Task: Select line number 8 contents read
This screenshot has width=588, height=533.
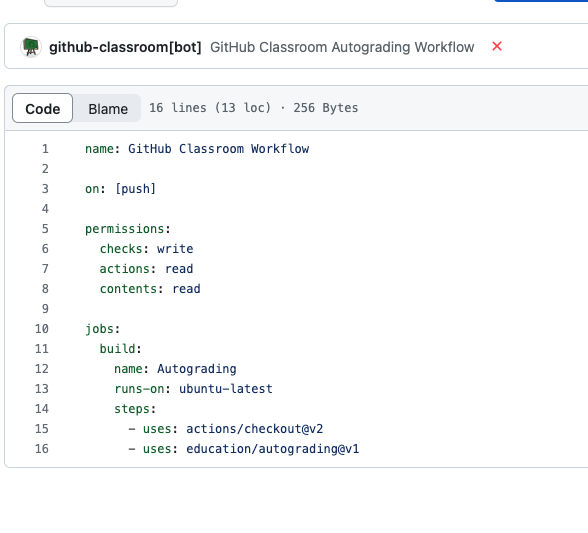Action: coord(45,289)
